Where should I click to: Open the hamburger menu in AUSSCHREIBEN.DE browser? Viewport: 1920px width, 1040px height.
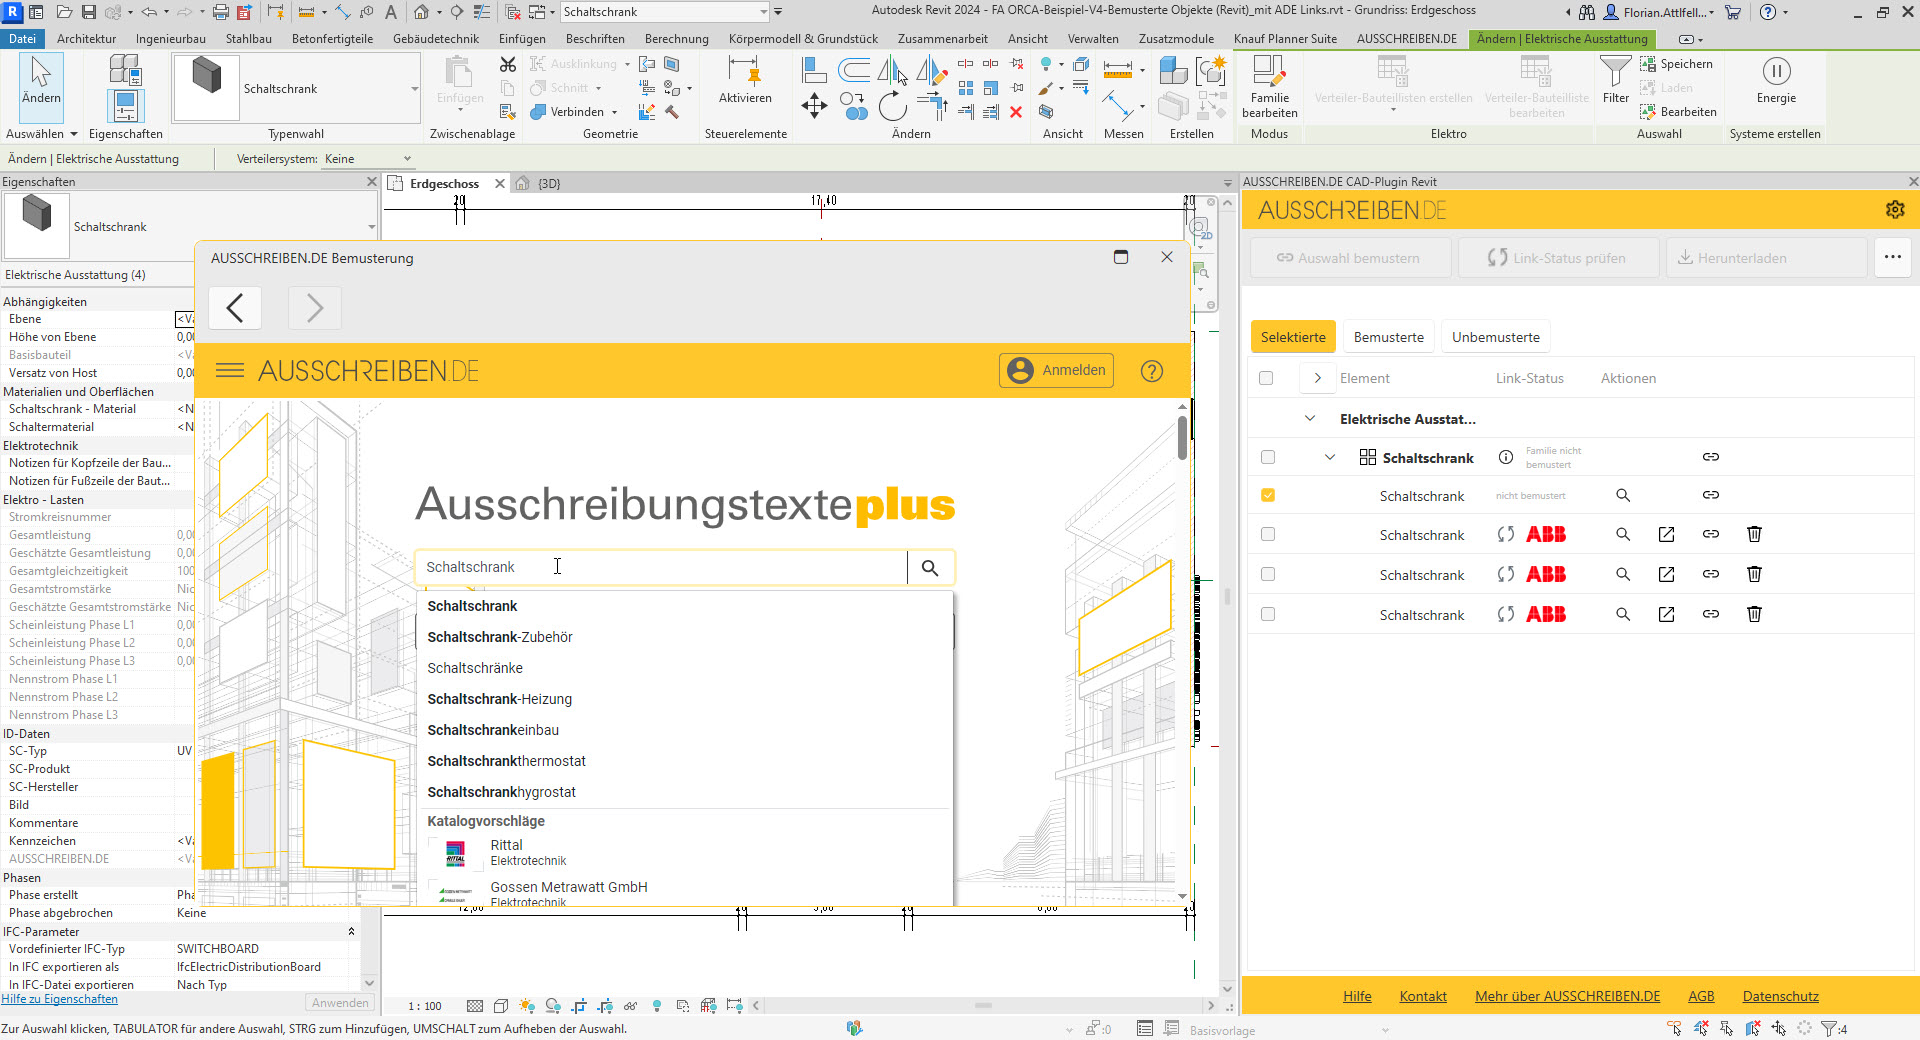coord(230,371)
